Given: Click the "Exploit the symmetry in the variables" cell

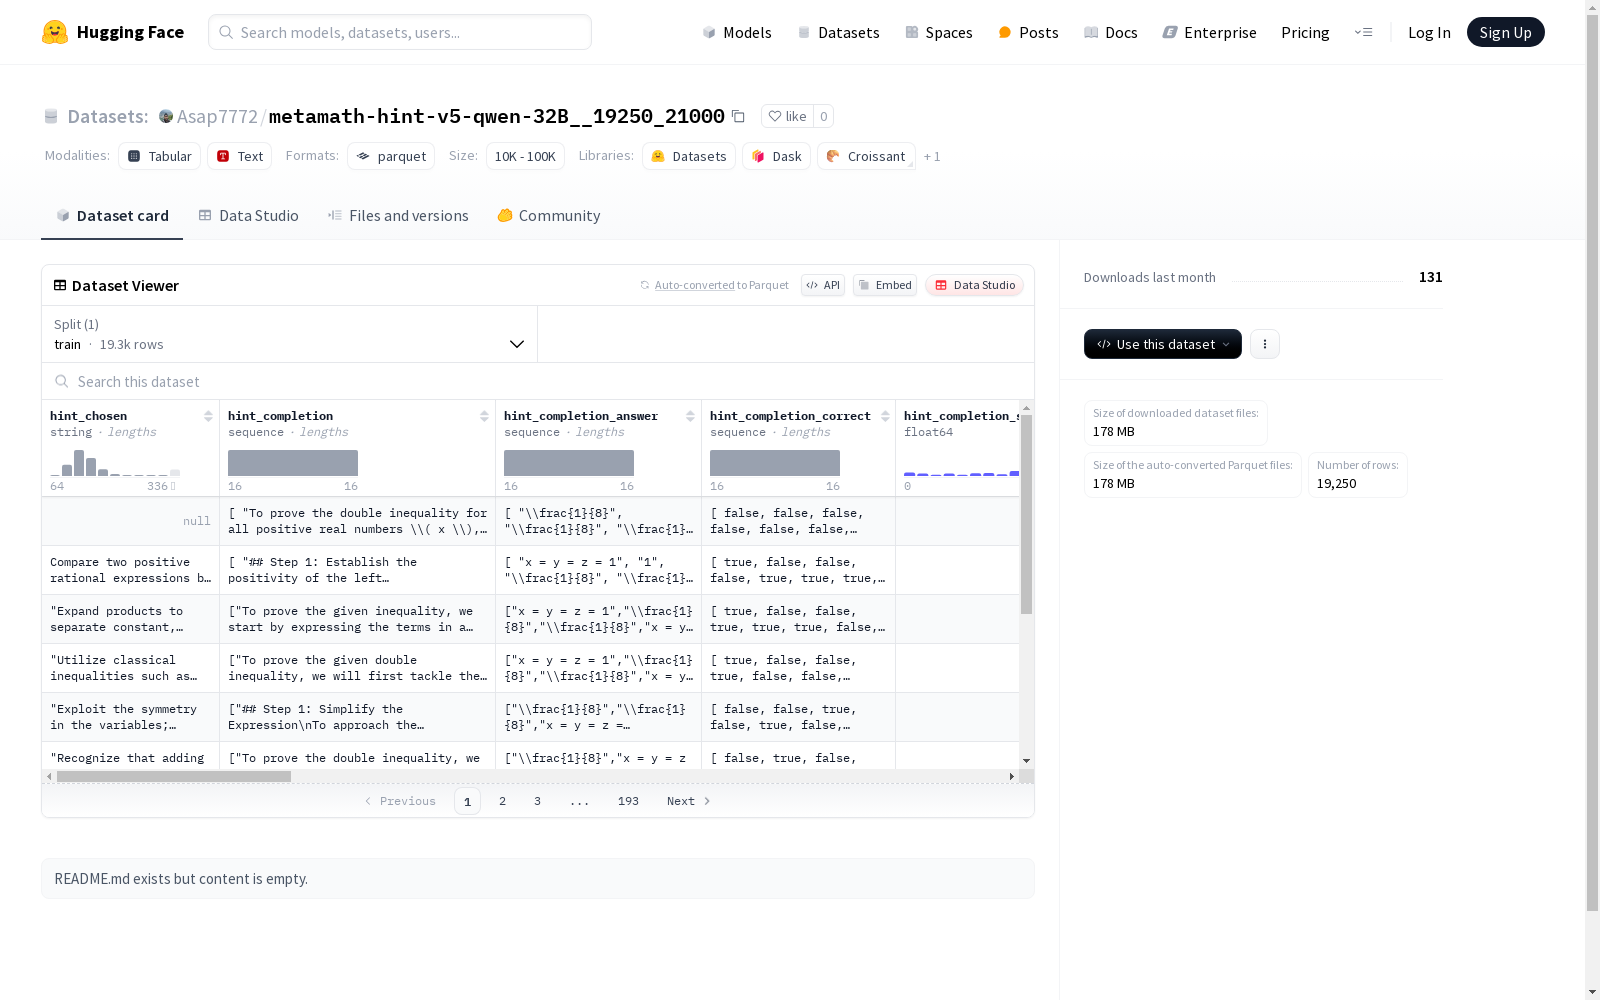Looking at the screenshot, I should click(x=130, y=717).
